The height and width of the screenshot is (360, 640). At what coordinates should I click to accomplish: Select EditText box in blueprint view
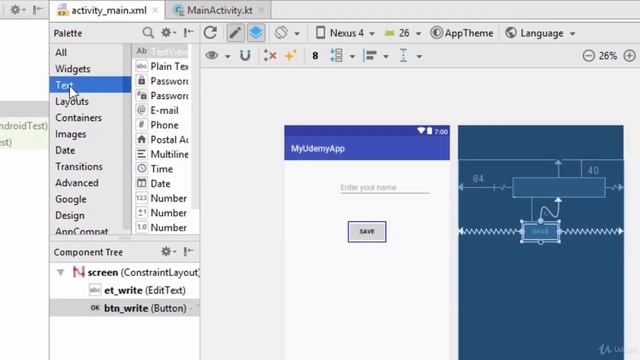click(x=559, y=187)
